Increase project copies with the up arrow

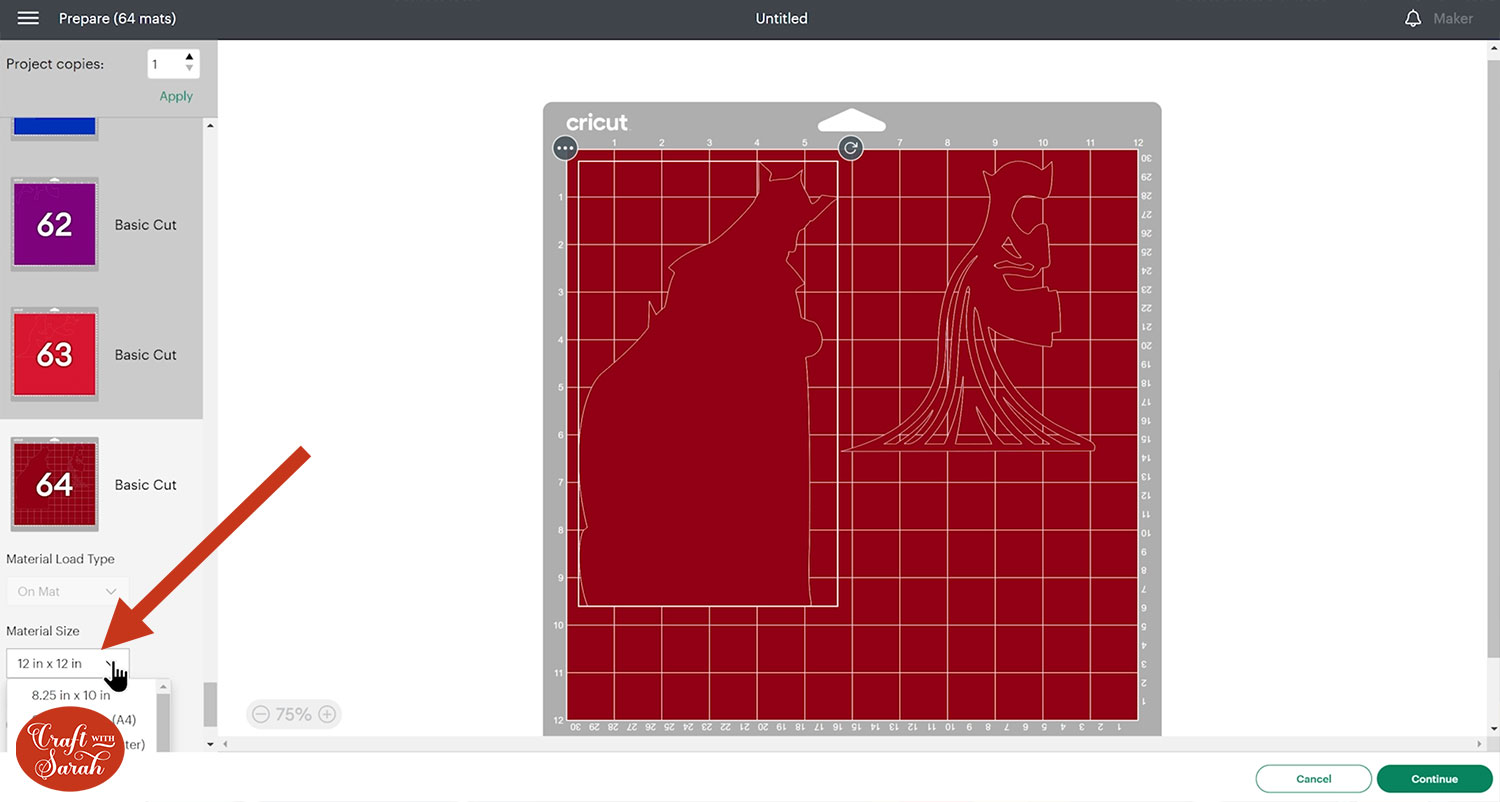point(190,57)
